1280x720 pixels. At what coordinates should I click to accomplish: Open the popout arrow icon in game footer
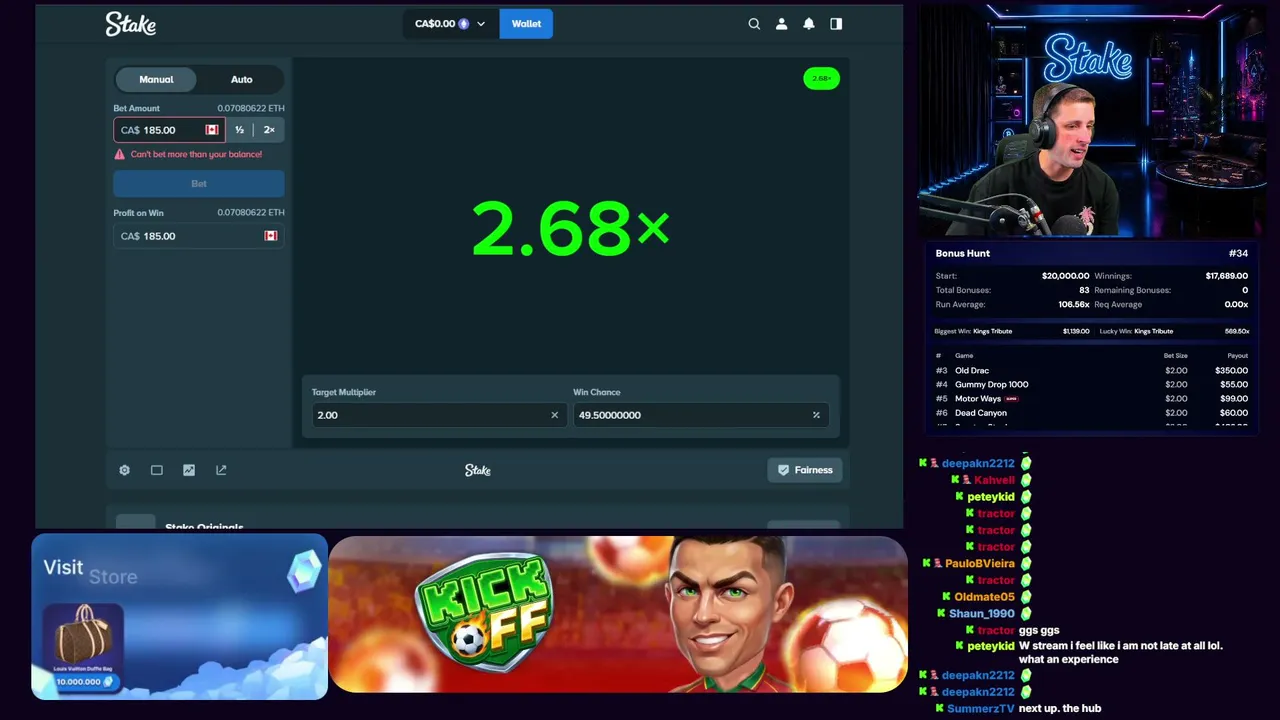click(221, 470)
